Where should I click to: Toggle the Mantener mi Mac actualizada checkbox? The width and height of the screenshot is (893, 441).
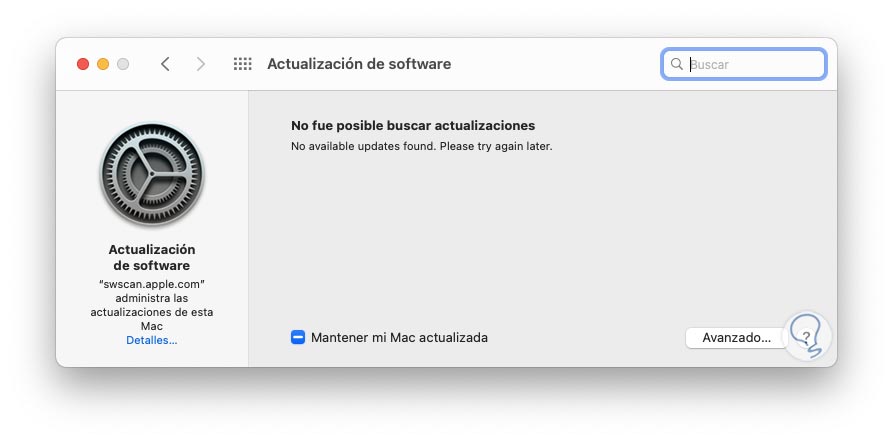(x=297, y=338)
